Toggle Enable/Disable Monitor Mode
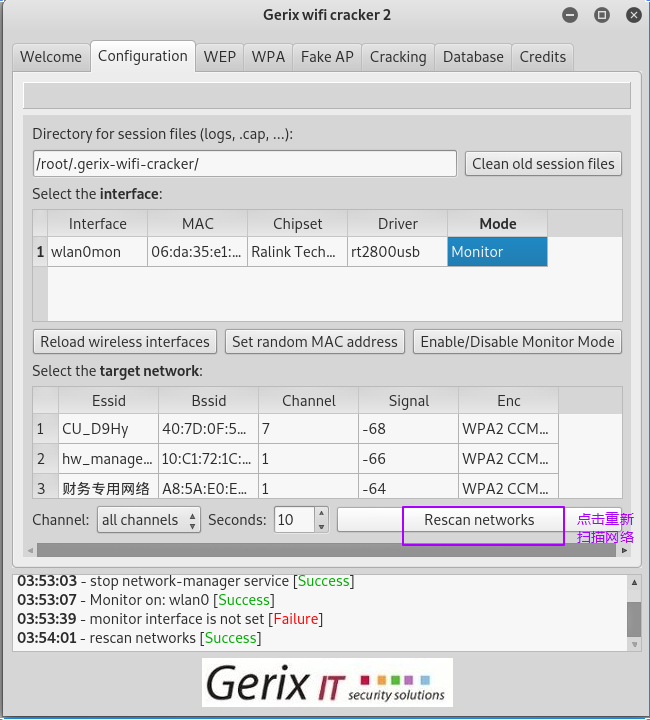This screenshot has height=720, width=650. point(517,342)
